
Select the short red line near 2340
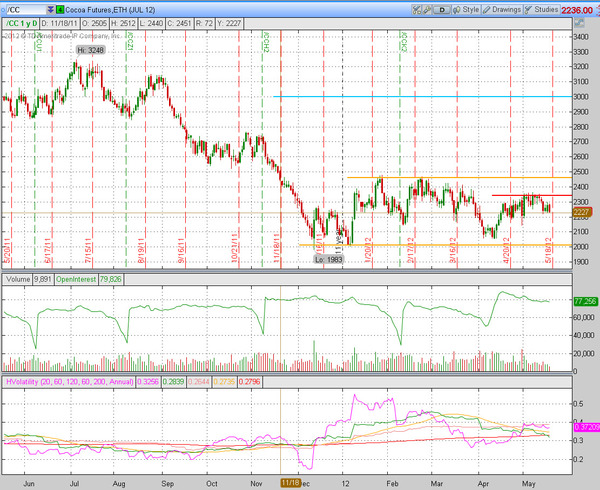coord(532,195)
